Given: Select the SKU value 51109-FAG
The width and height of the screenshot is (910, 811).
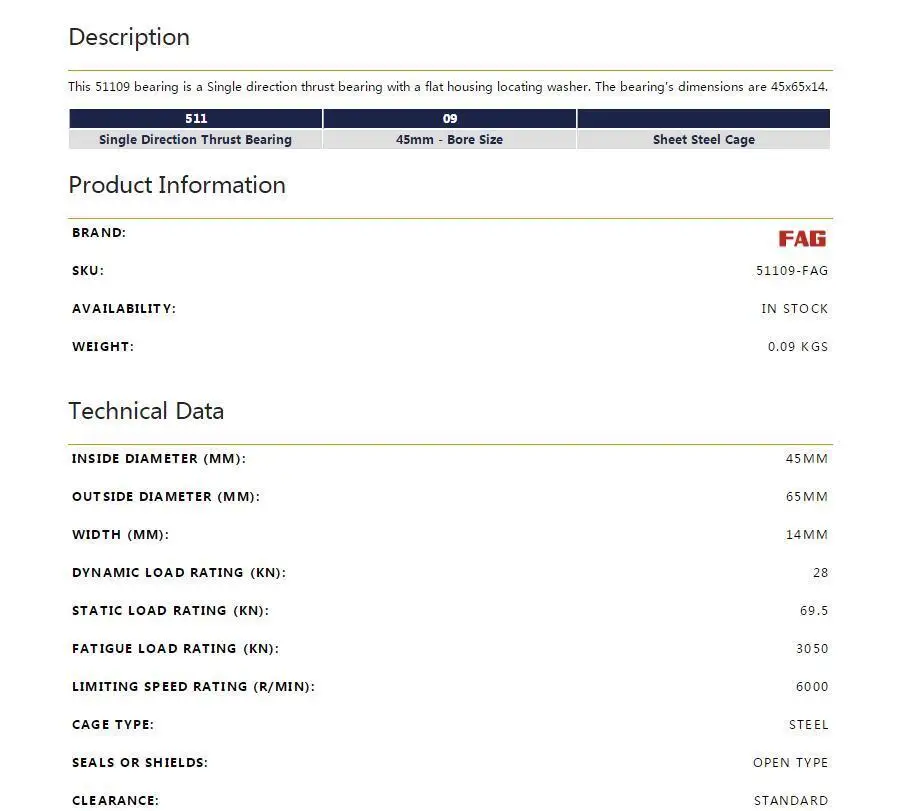Looking at the screenshot, I should (x=792, y=271).
